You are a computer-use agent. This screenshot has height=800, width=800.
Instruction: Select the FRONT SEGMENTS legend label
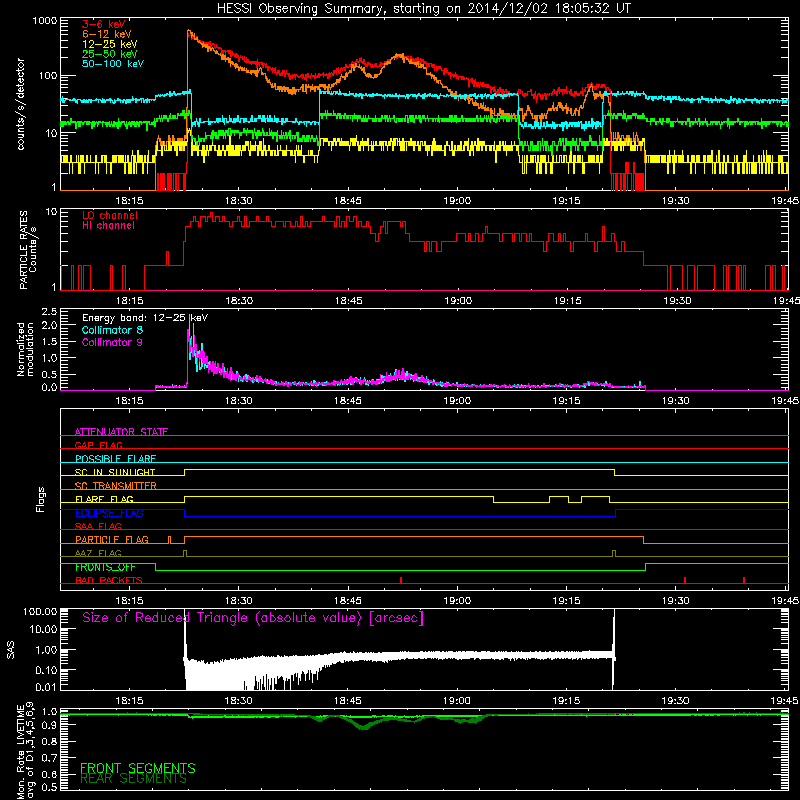point(138,768)
